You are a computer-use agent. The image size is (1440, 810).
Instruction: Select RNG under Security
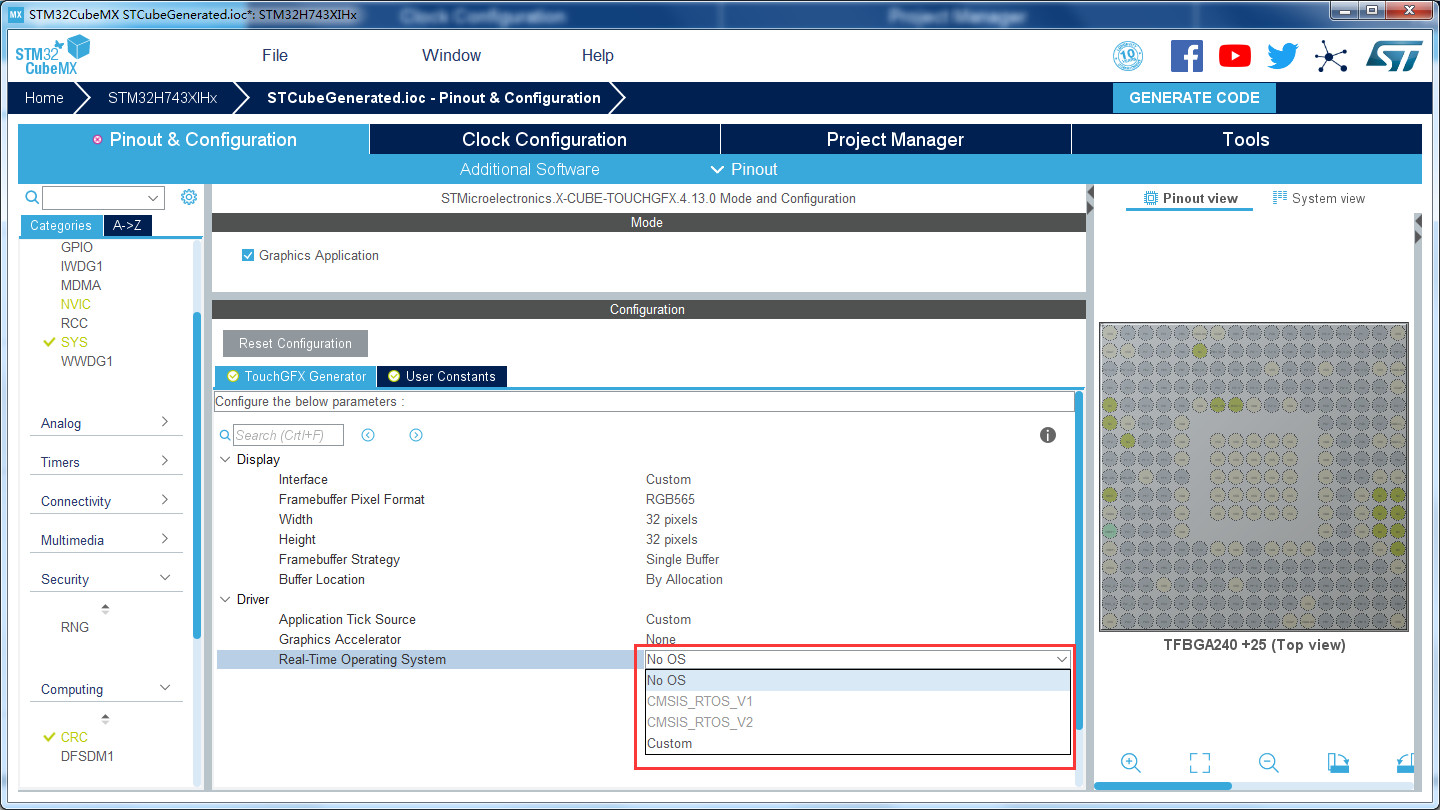click(75, 627)
